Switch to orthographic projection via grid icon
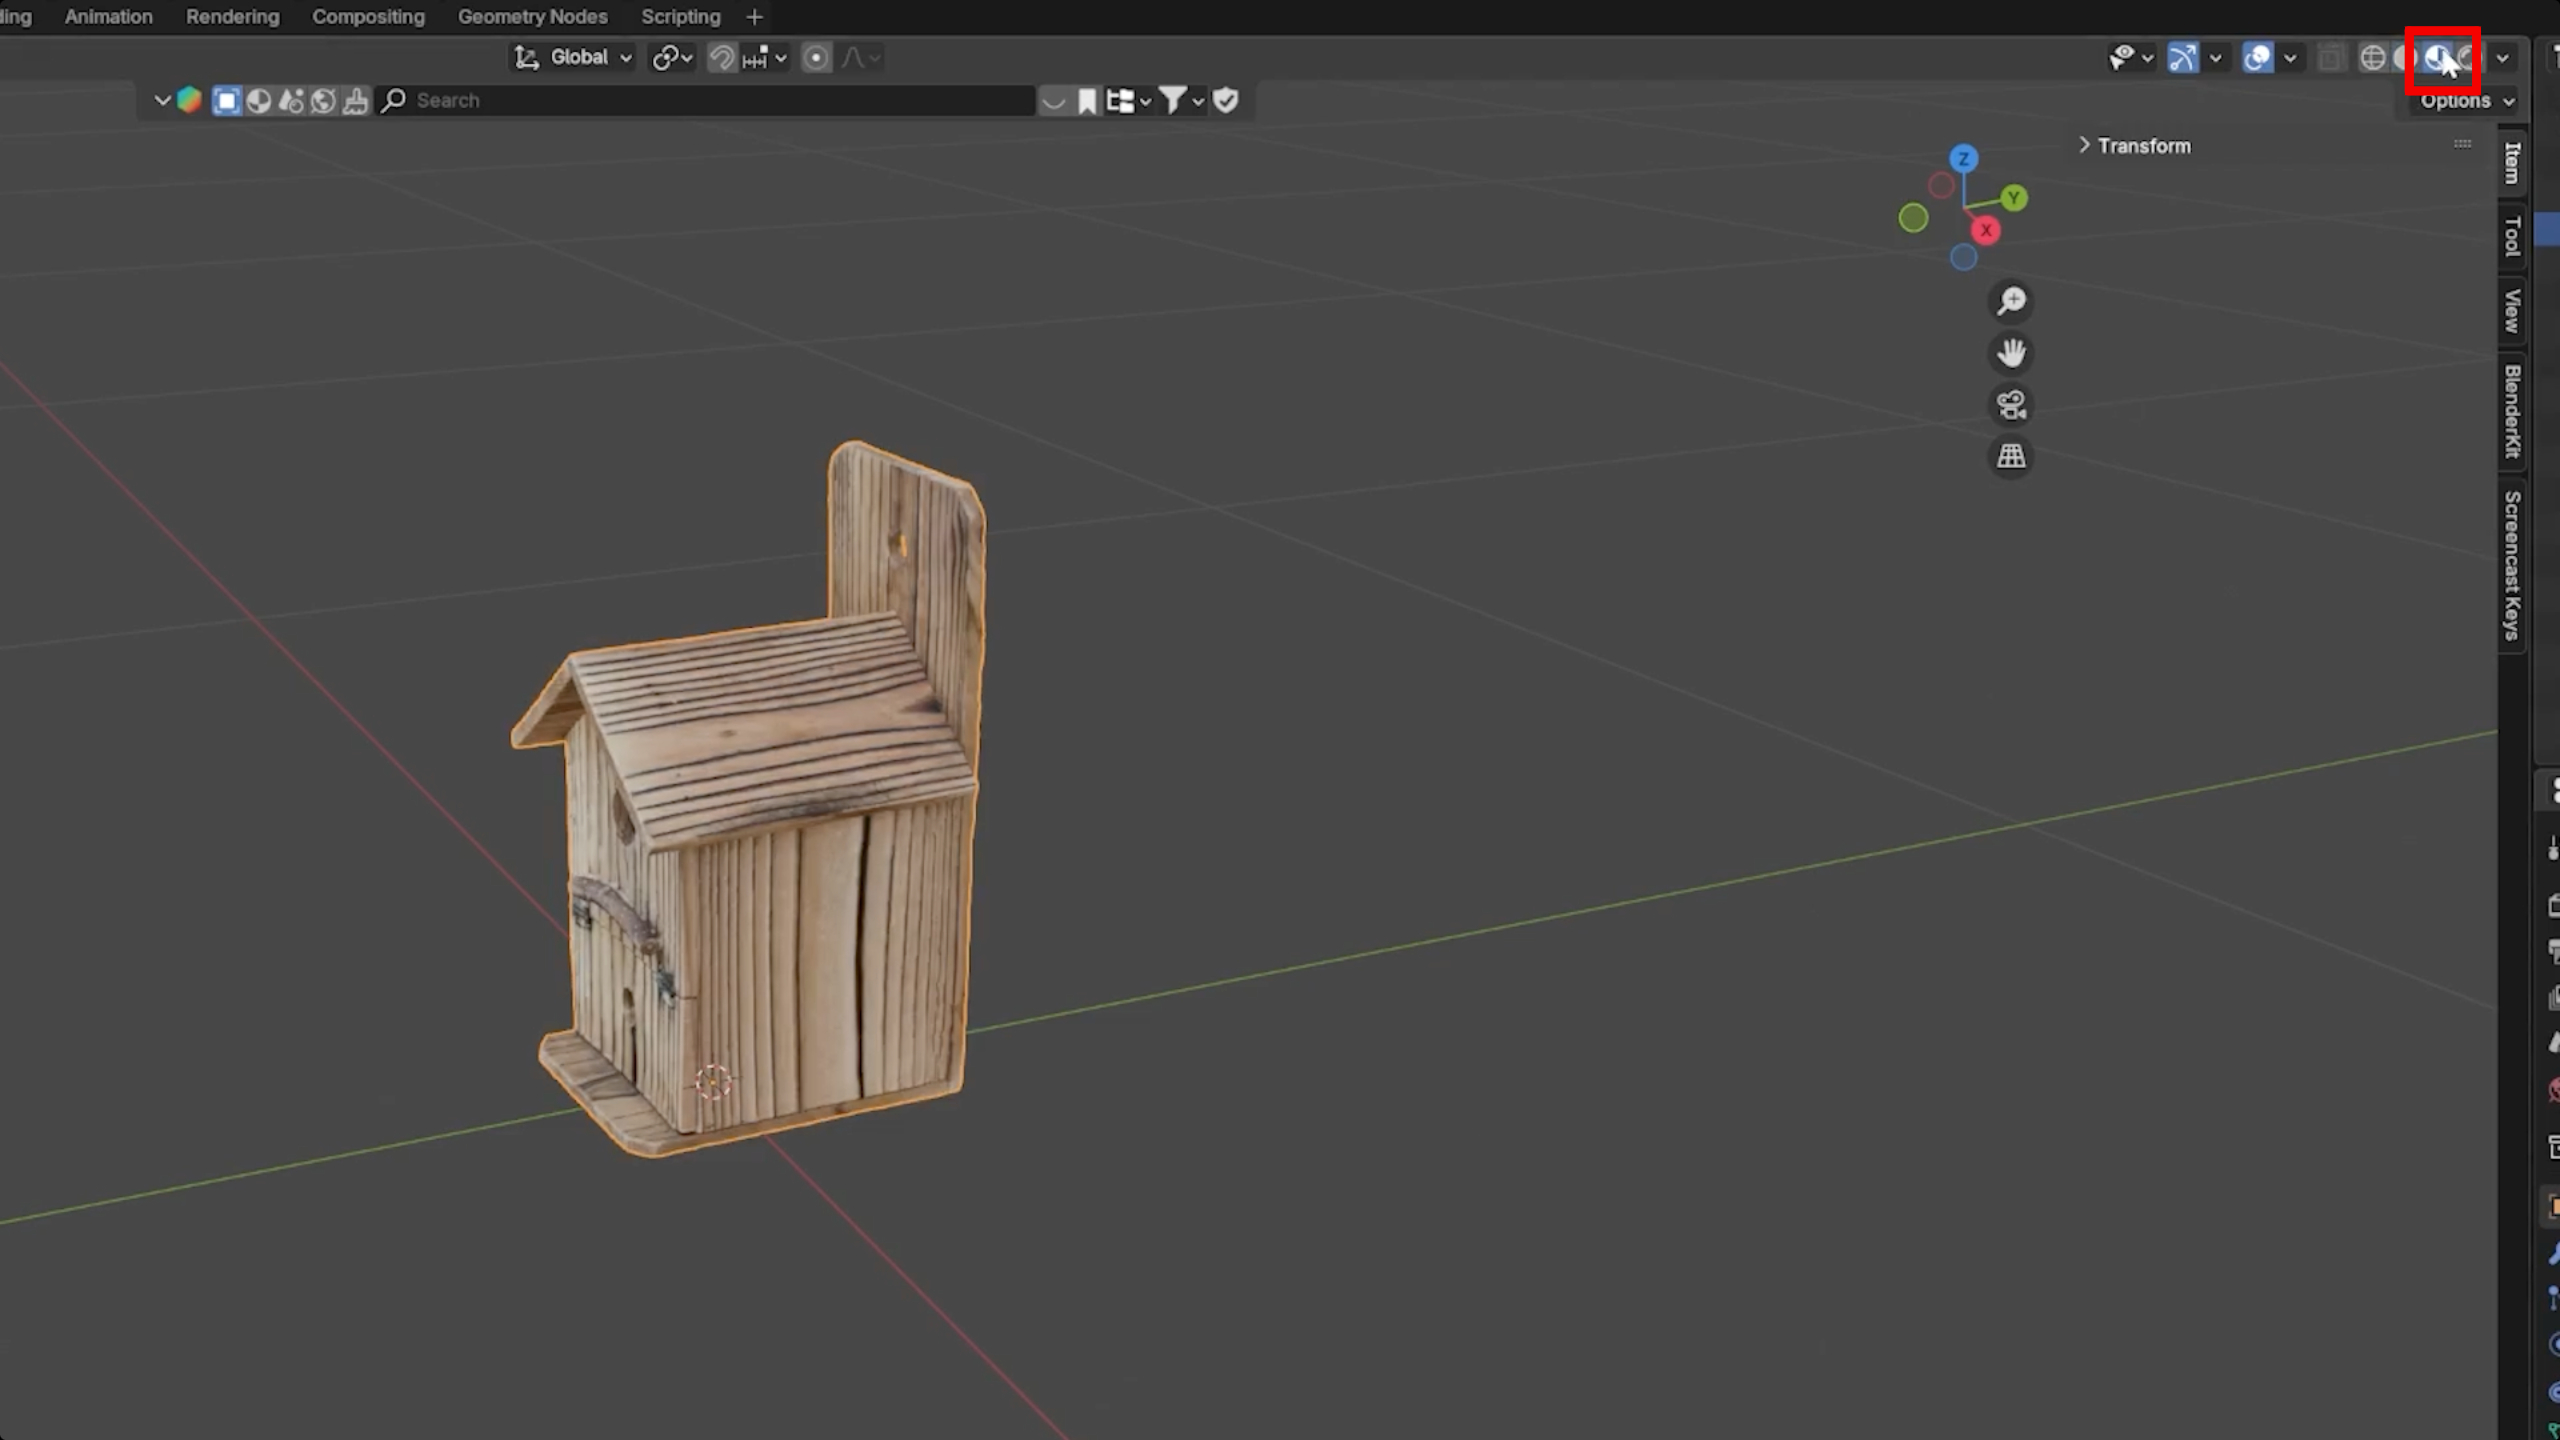 point(2011,457)
